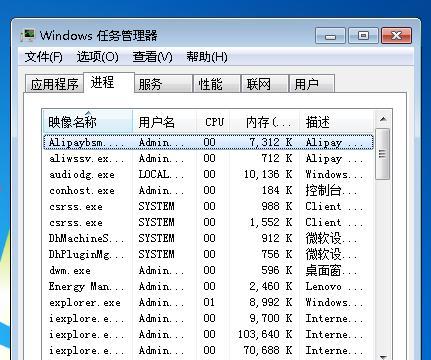Select csrss.exe using 988 K memory

208,206
